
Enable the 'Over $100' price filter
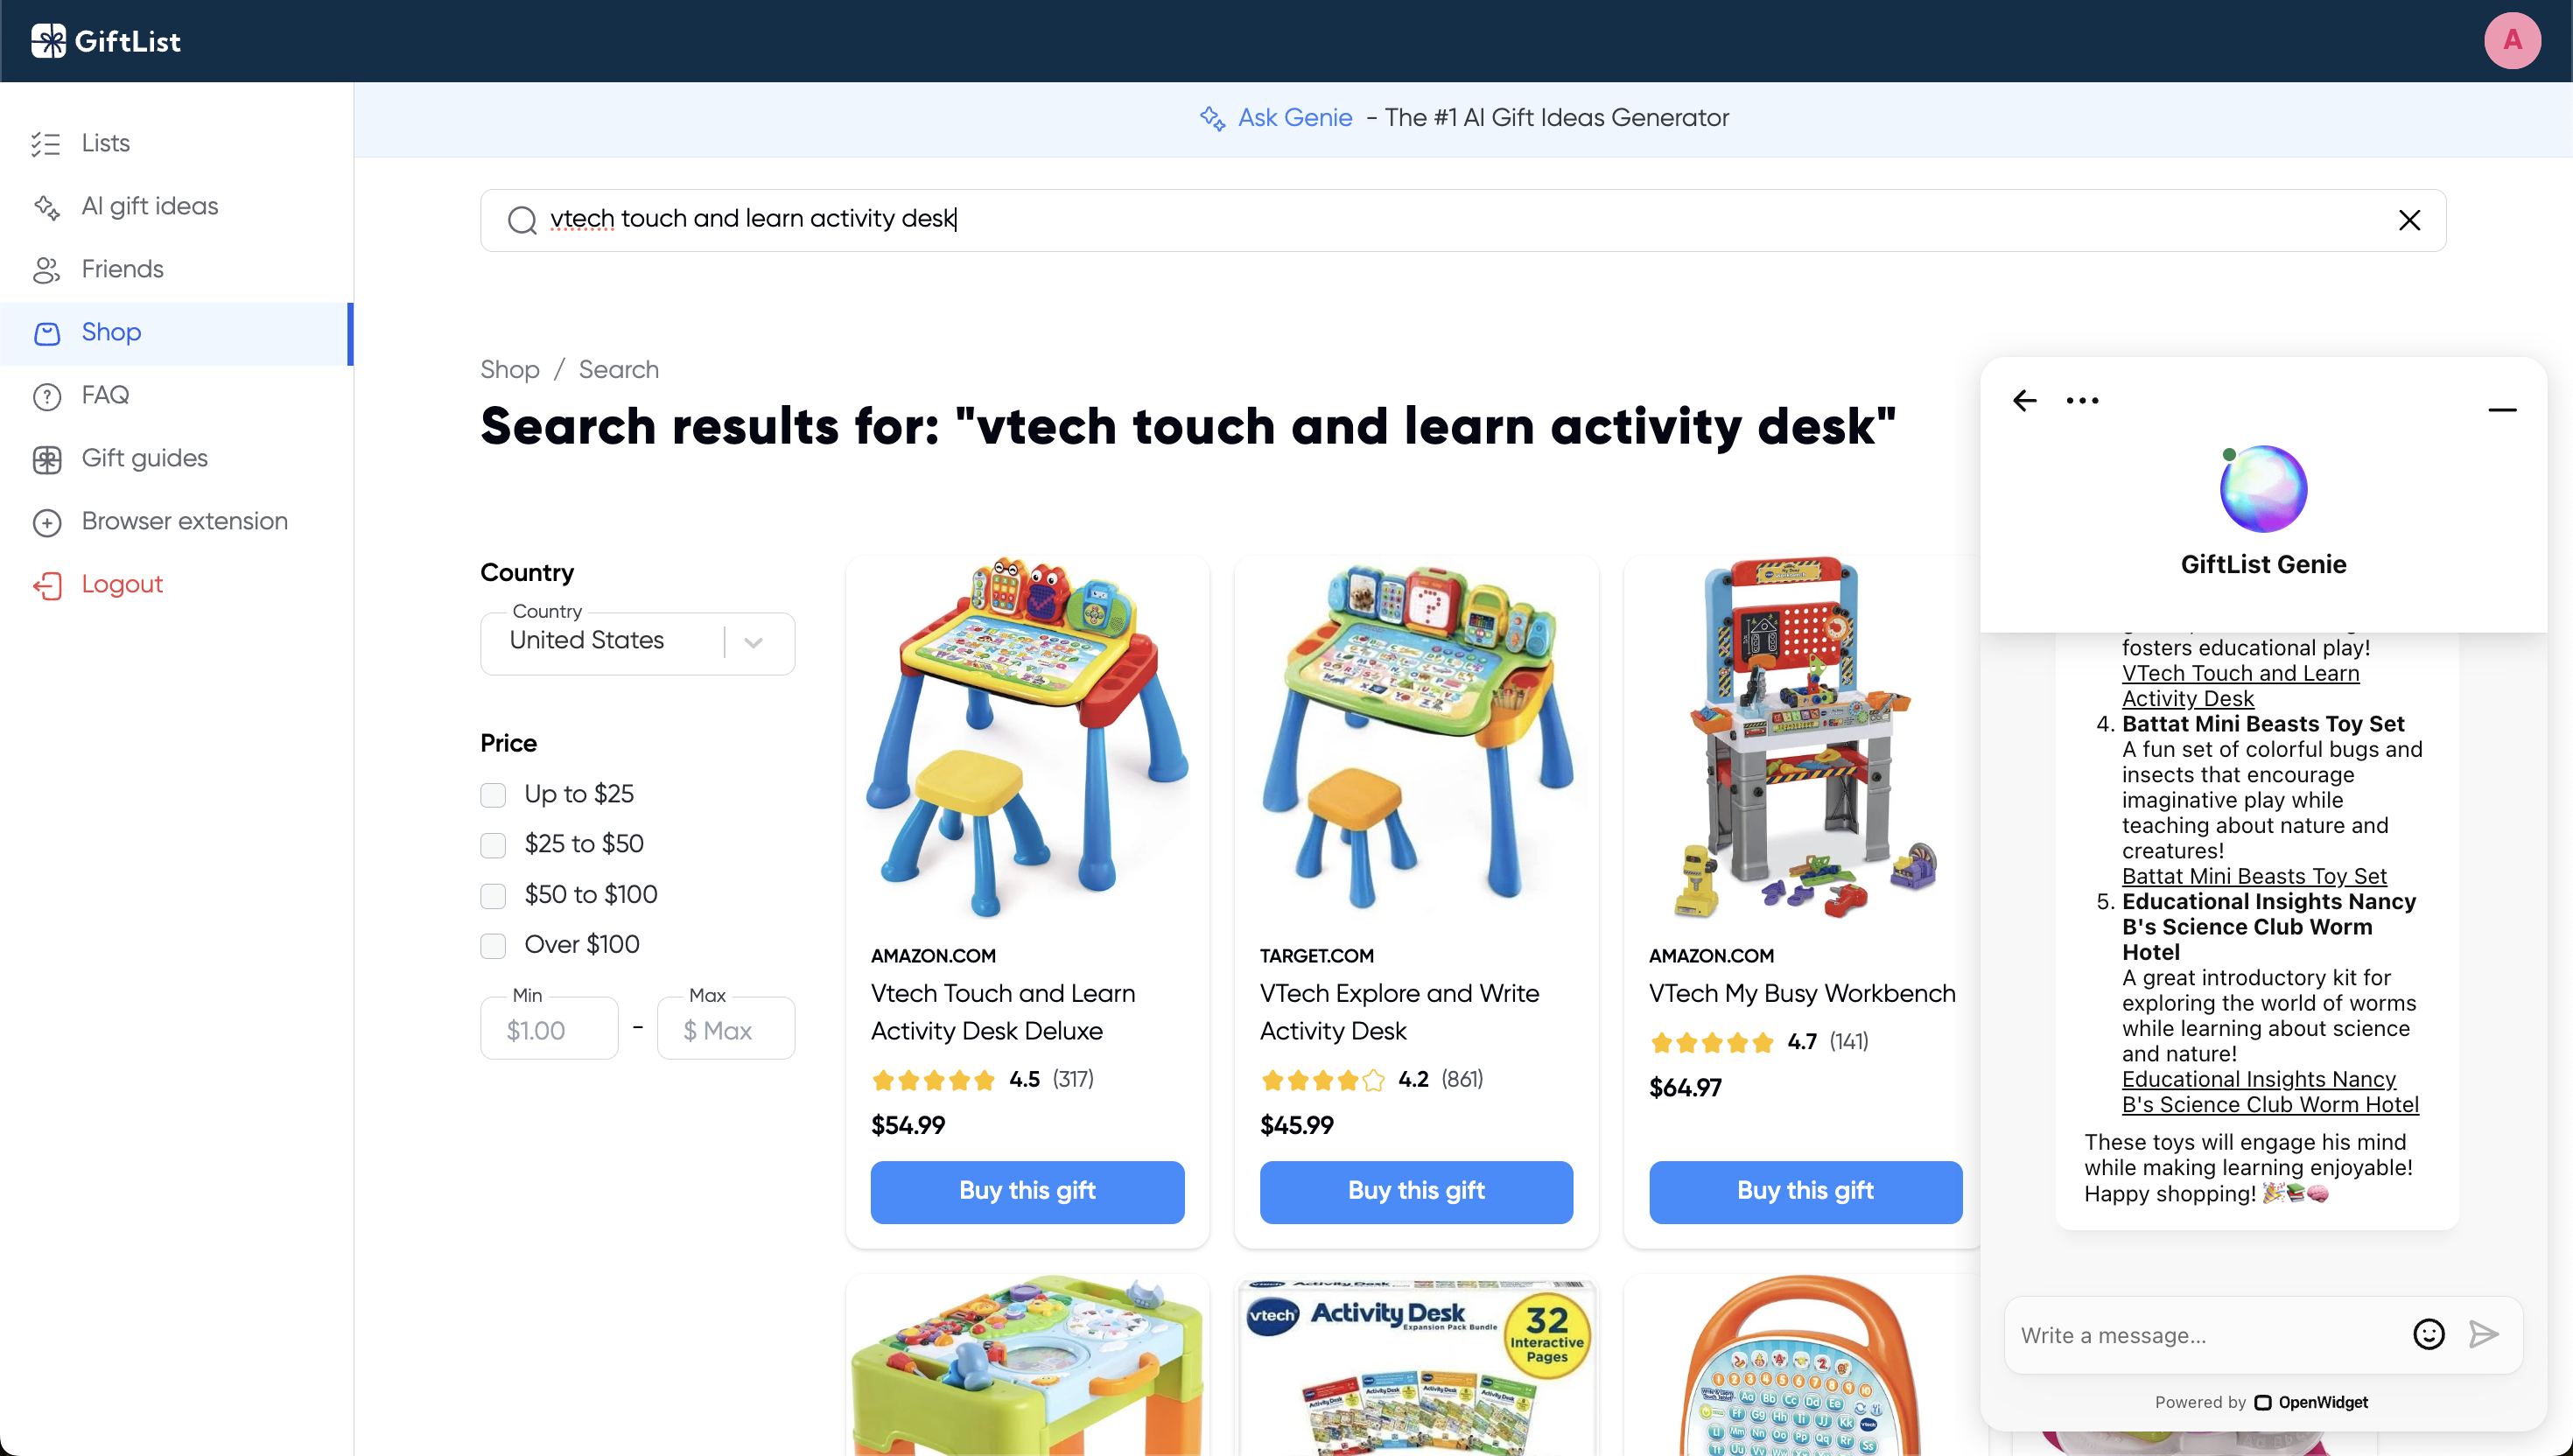click(x=493, y=945)
